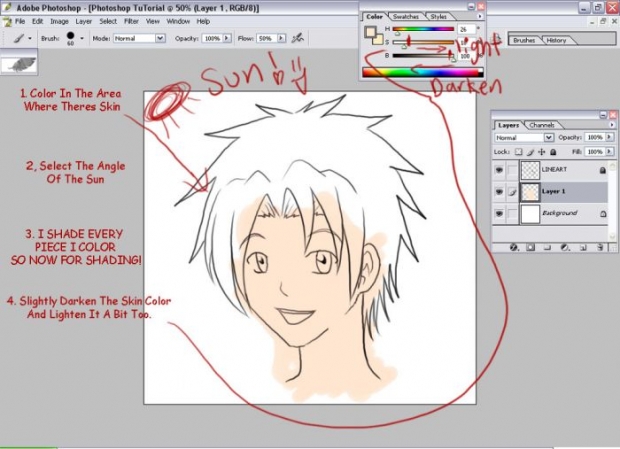Click the S saturation slider bar
The width and height of the screenshot is (620, 449).
(x=423, y=42)
